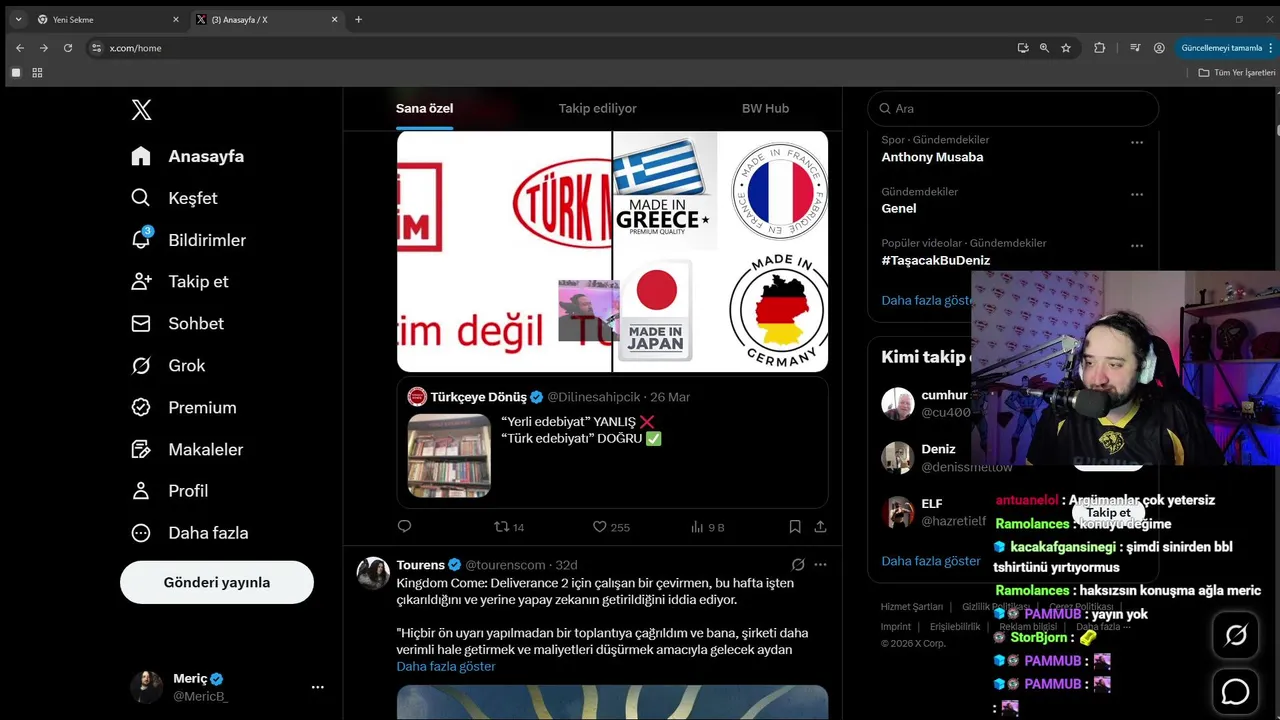This screenshot has width=1280, height=720.
Task: Click the Ara search field
Action: [x=1013, y=108]
